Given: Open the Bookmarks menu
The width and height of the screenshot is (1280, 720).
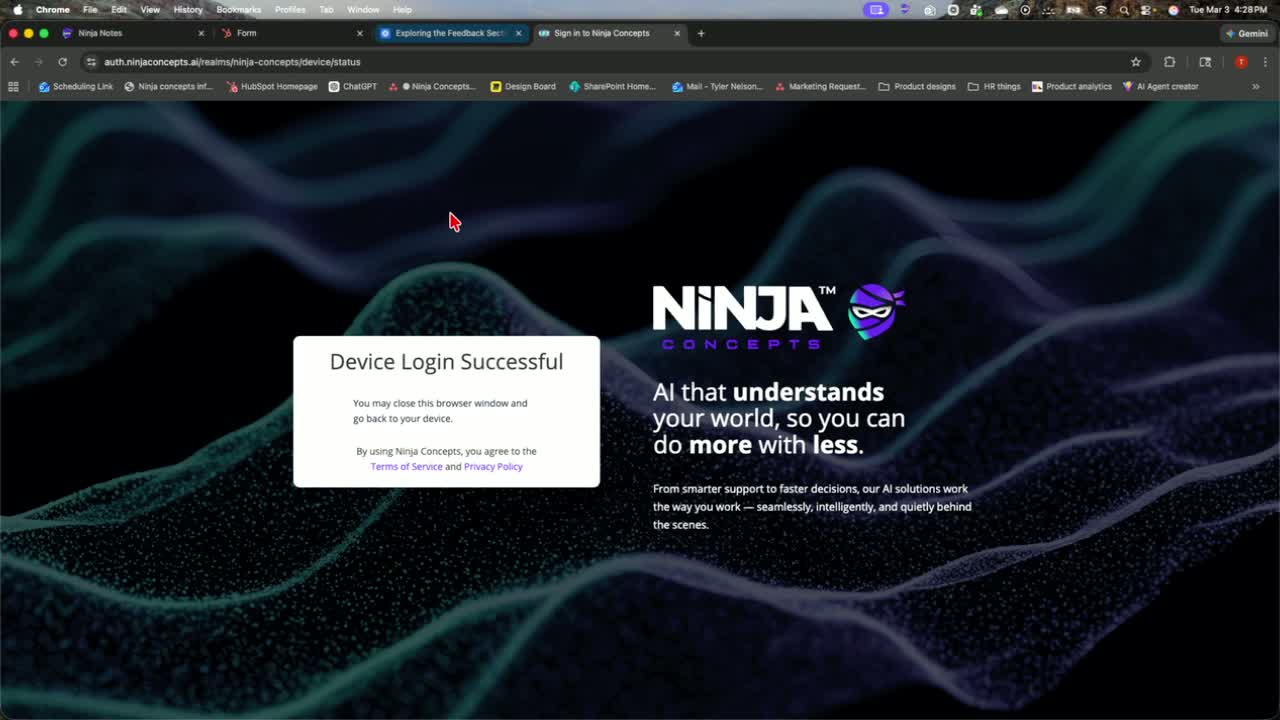Looking at the screenshot, I should click(x=239, y=9).
